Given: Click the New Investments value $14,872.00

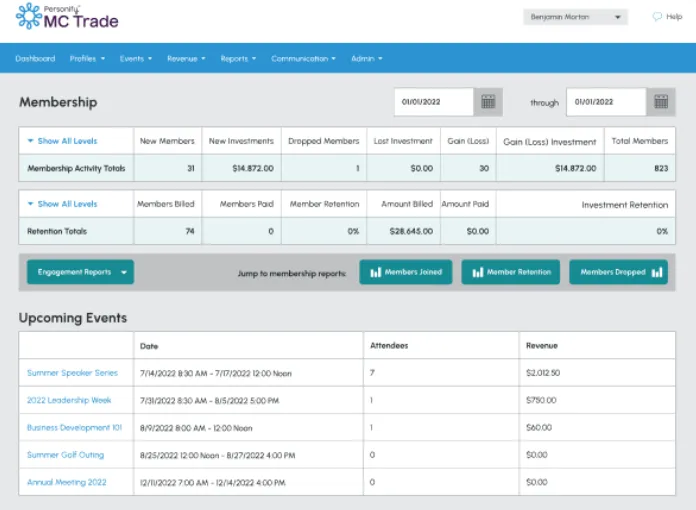Looking at the screenshot, I should [x=253, y=168].
